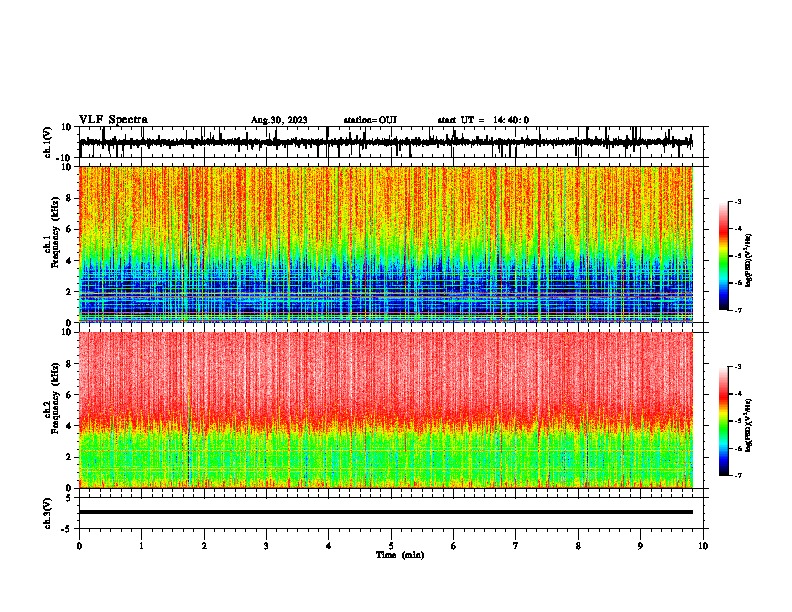This screenshot has width=792, height=612.
Task: Click the "ch.1(V)" waveform axis label
Action: click(x=48, y=142)
